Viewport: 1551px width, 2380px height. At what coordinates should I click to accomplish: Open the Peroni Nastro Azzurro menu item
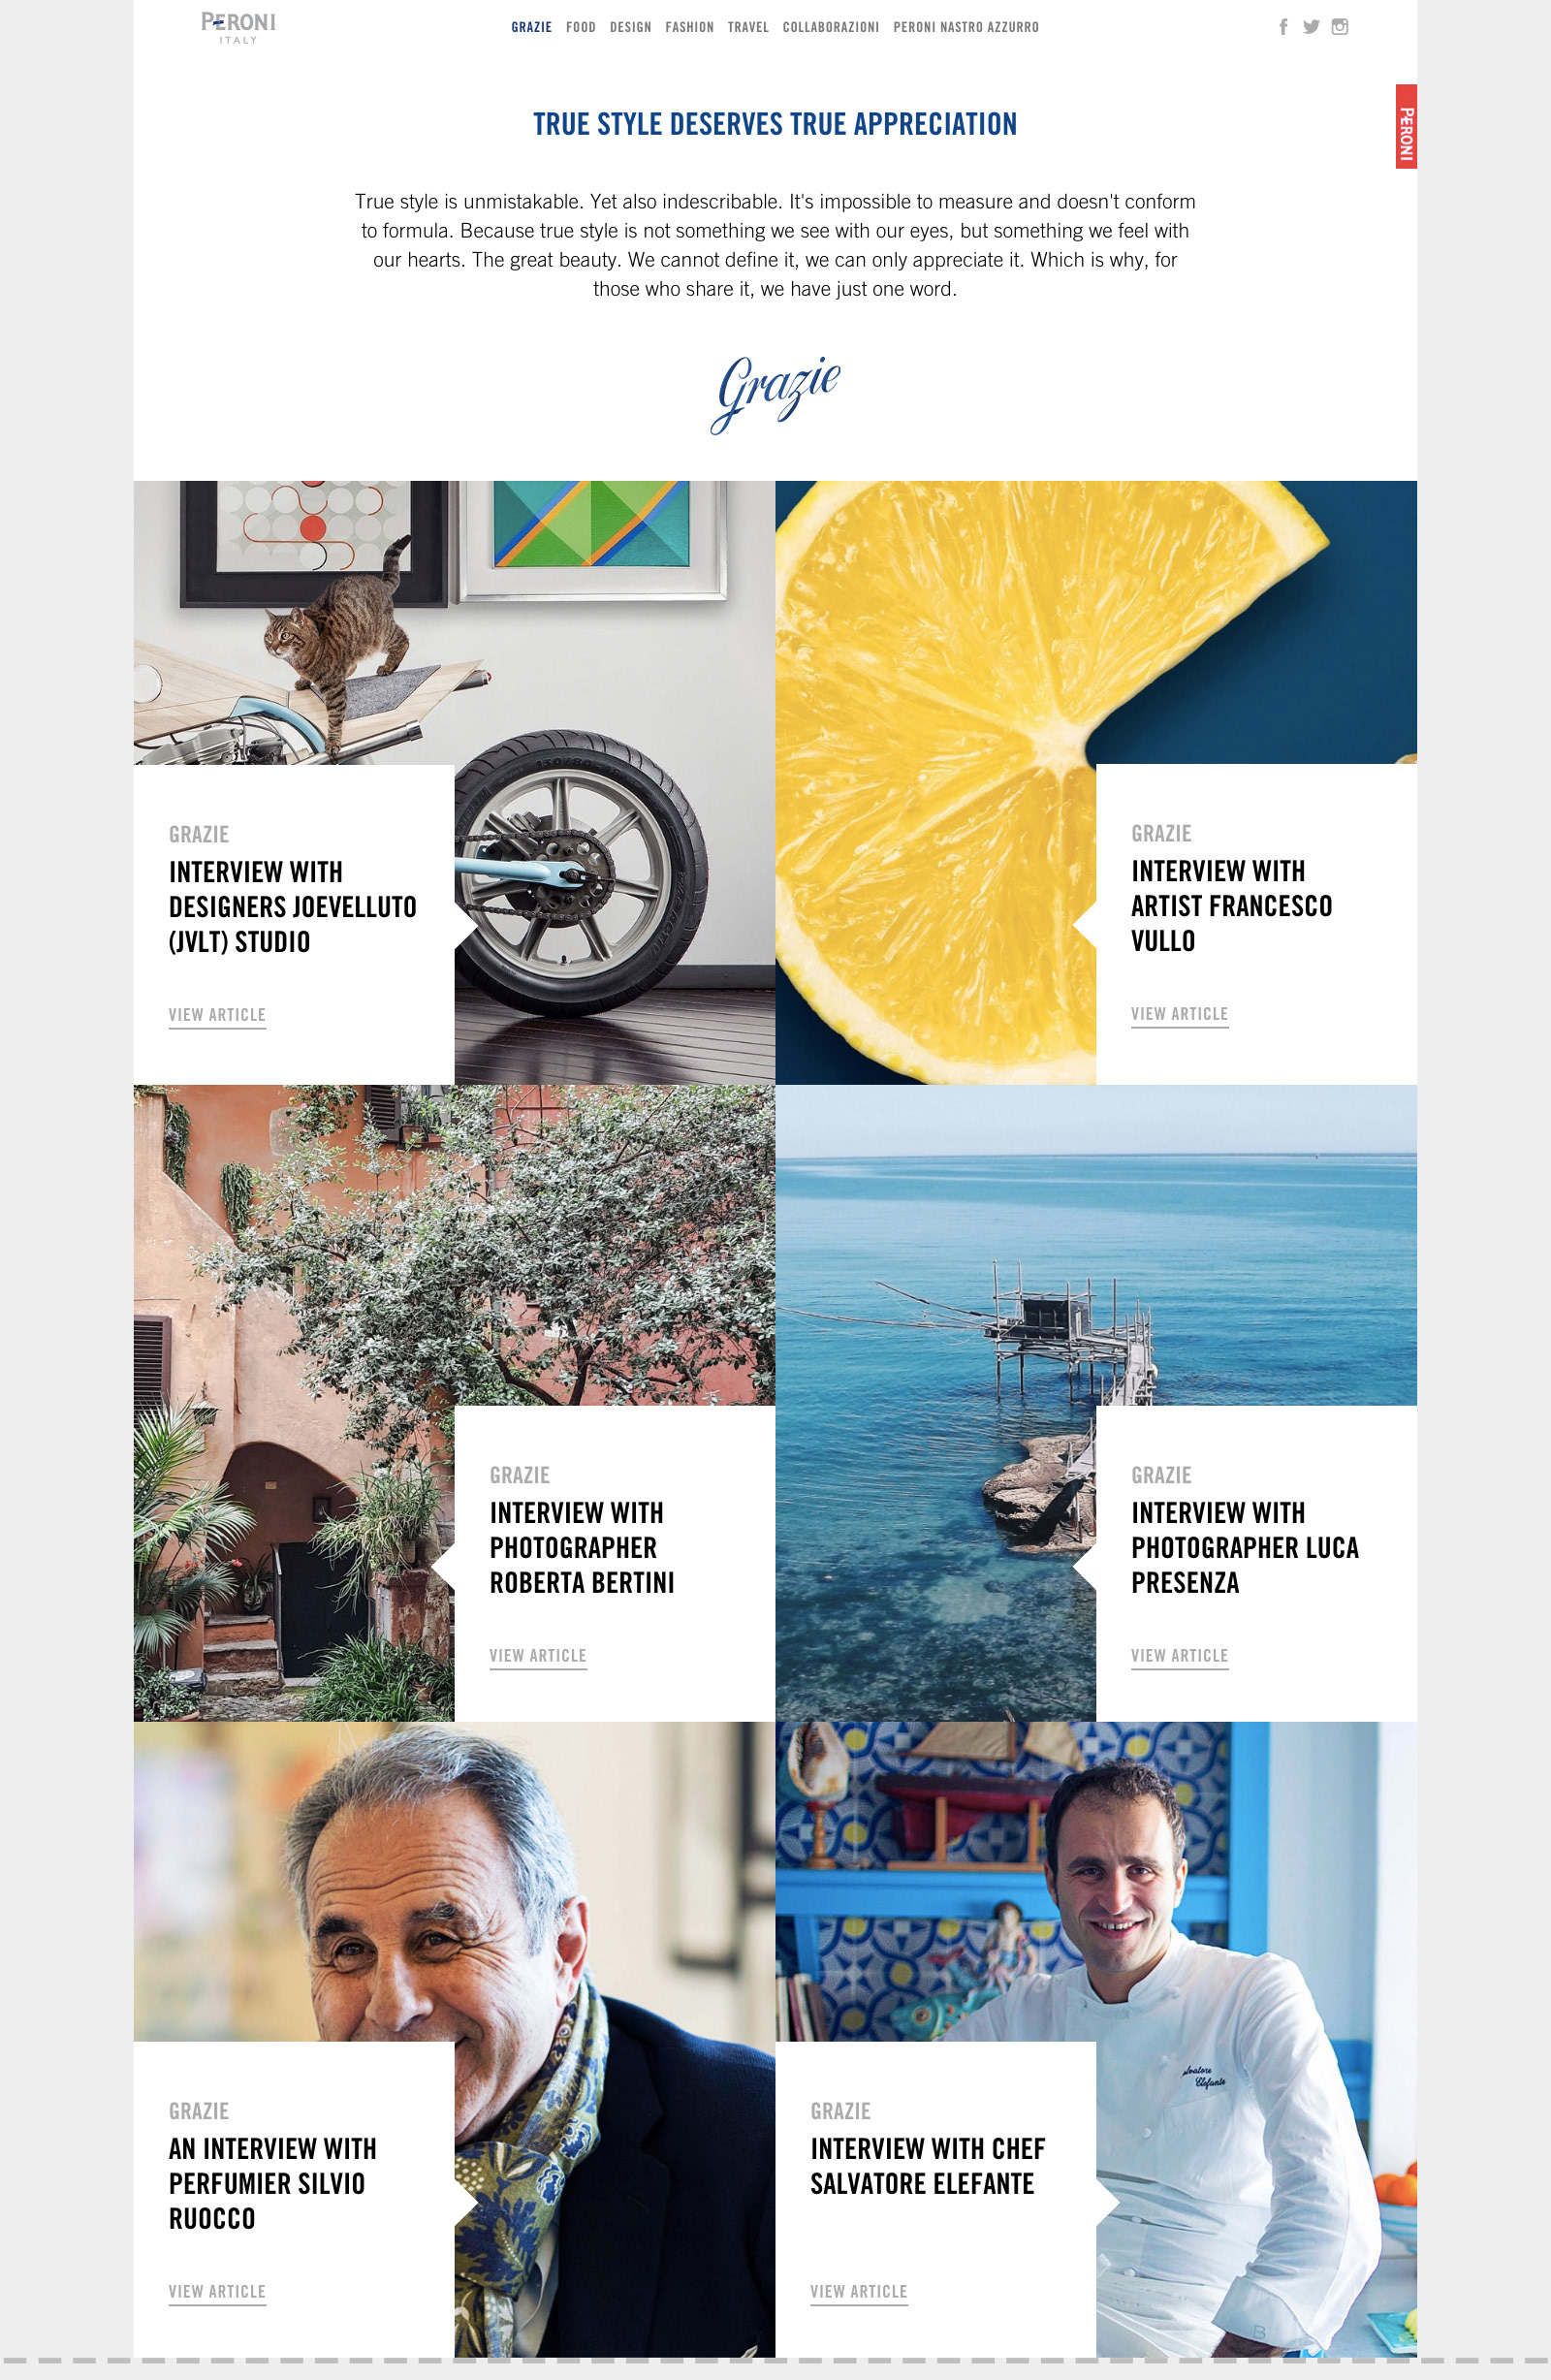[x=966, y=27]
